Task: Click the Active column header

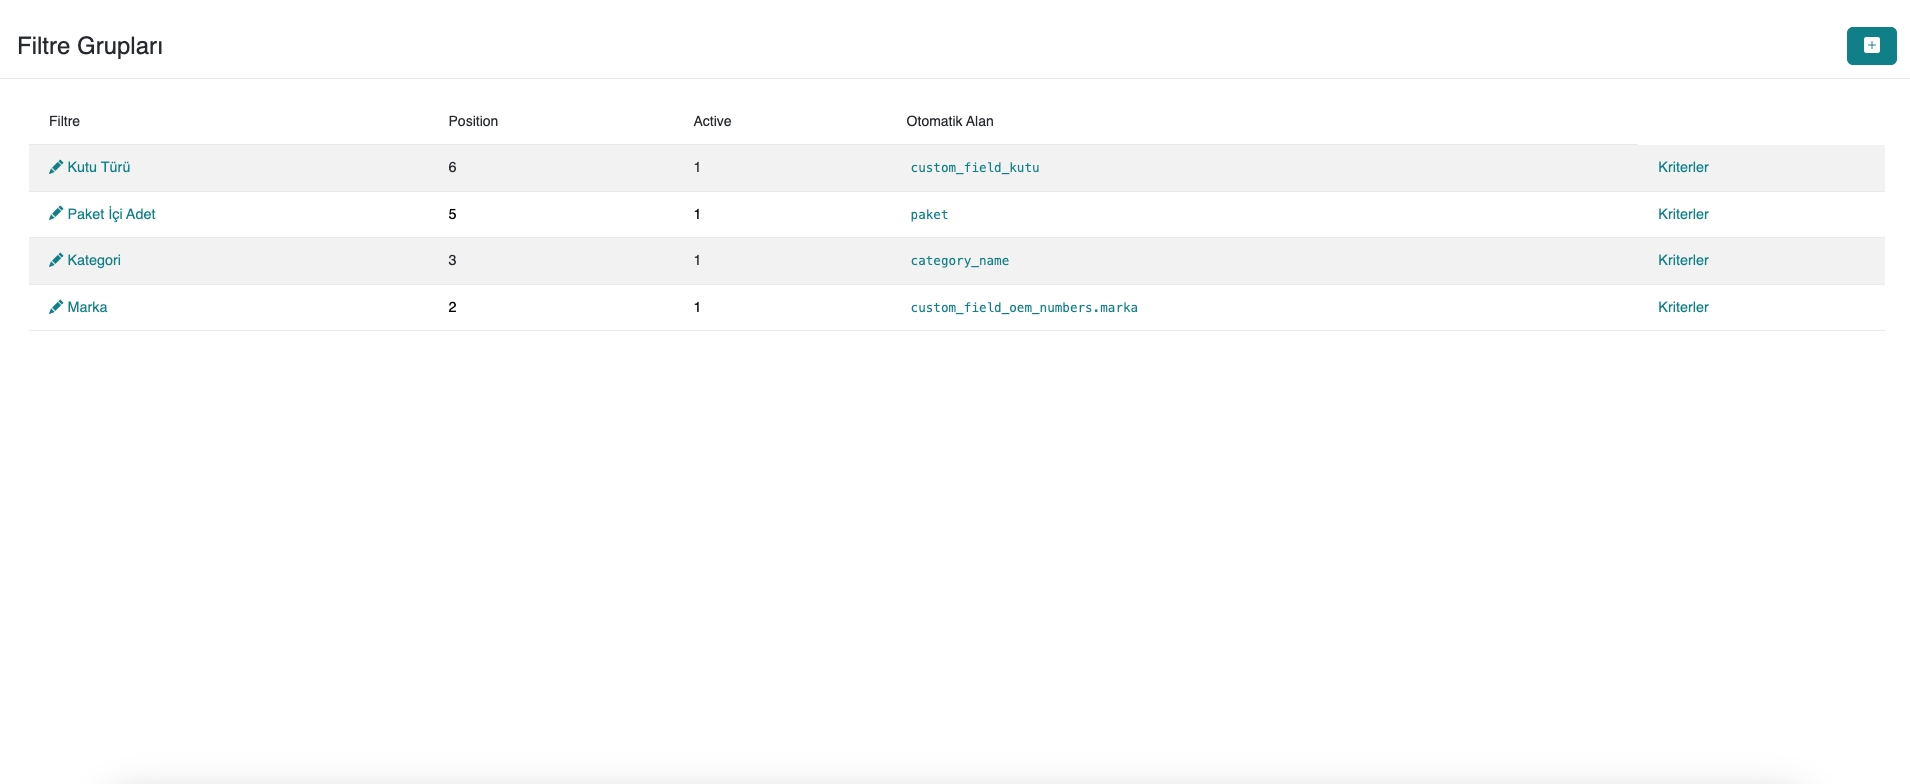Action: coord(712,121)
